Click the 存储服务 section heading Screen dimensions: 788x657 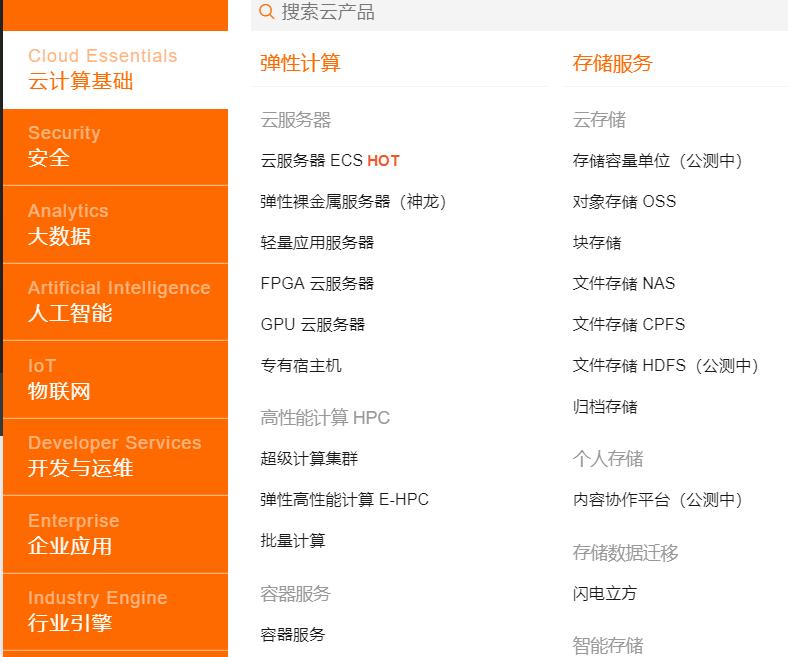coord(613,63)
